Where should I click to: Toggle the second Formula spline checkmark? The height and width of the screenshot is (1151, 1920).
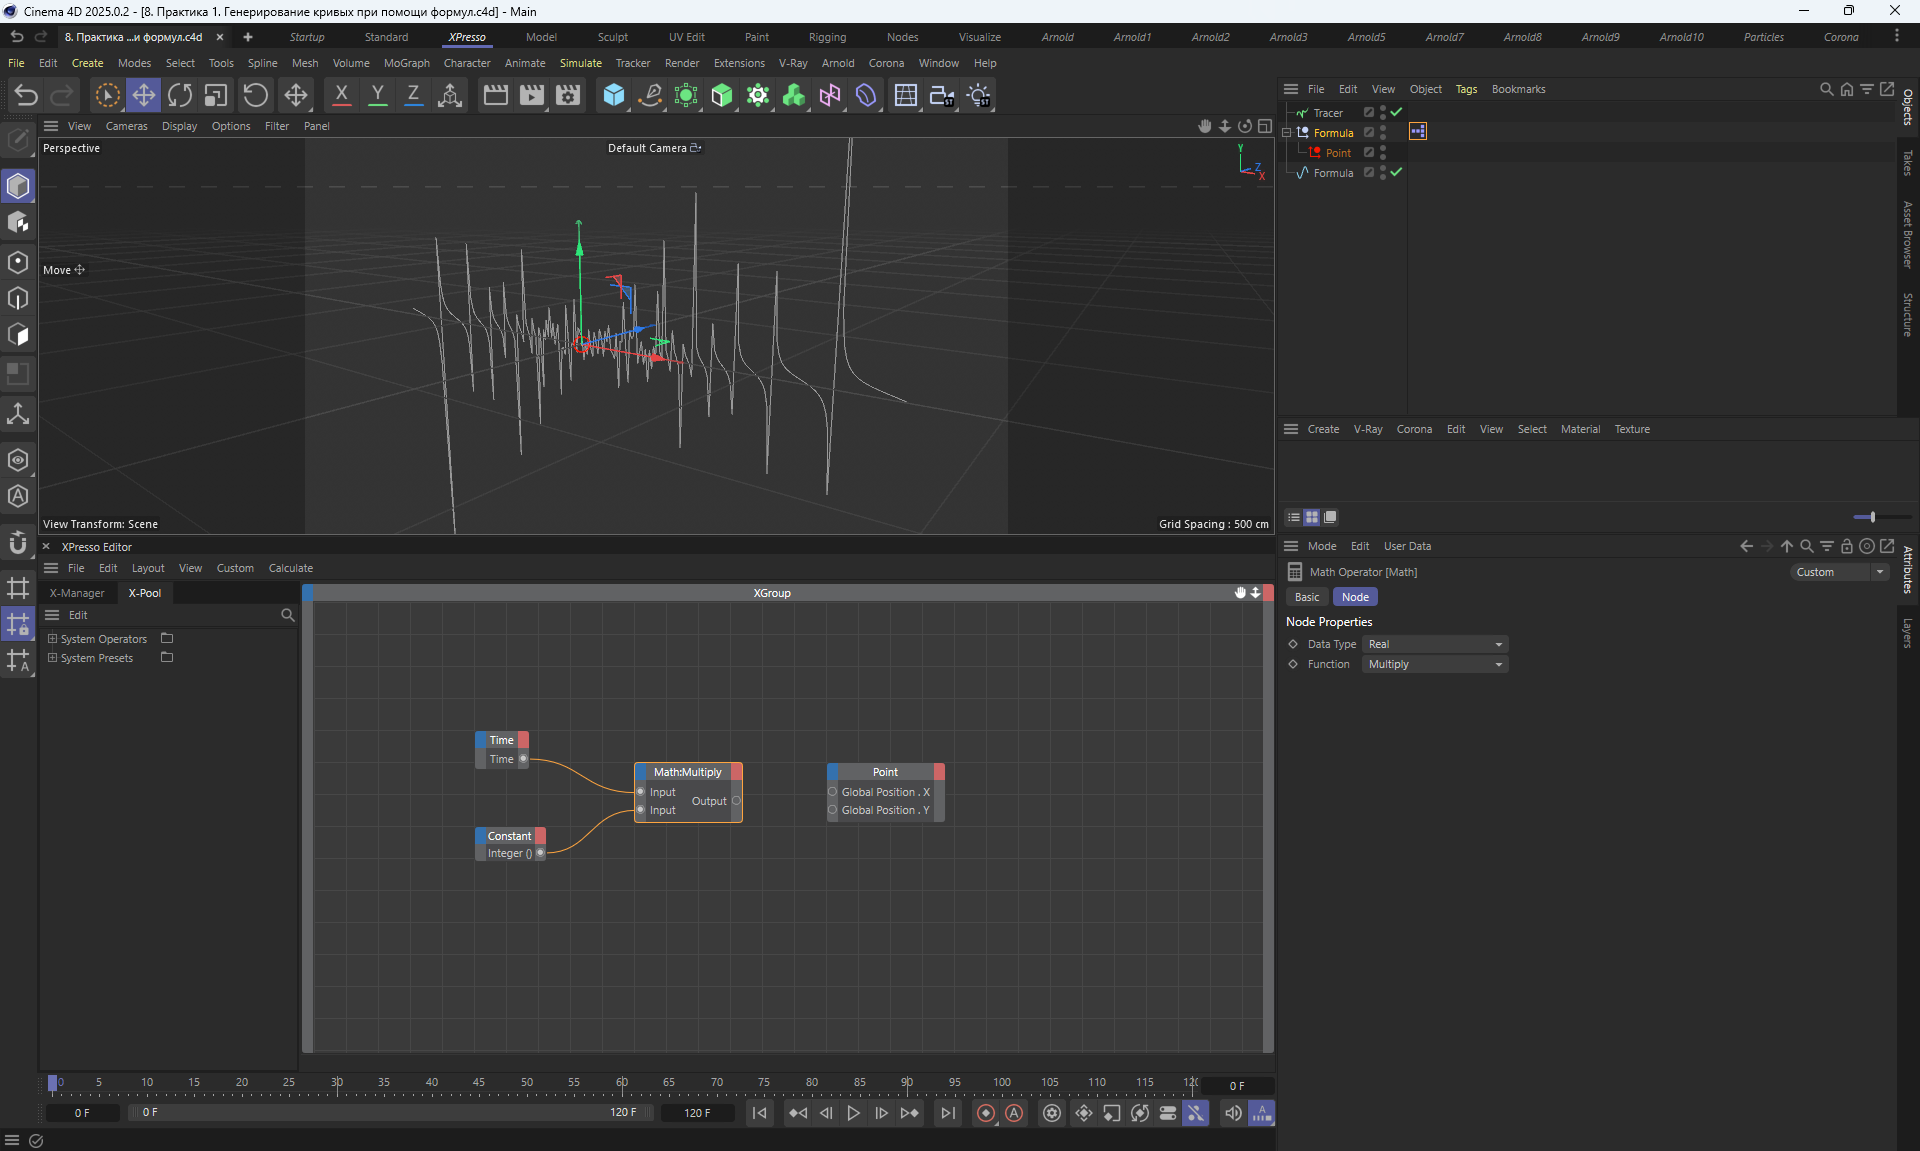[x=1397, y=172]
